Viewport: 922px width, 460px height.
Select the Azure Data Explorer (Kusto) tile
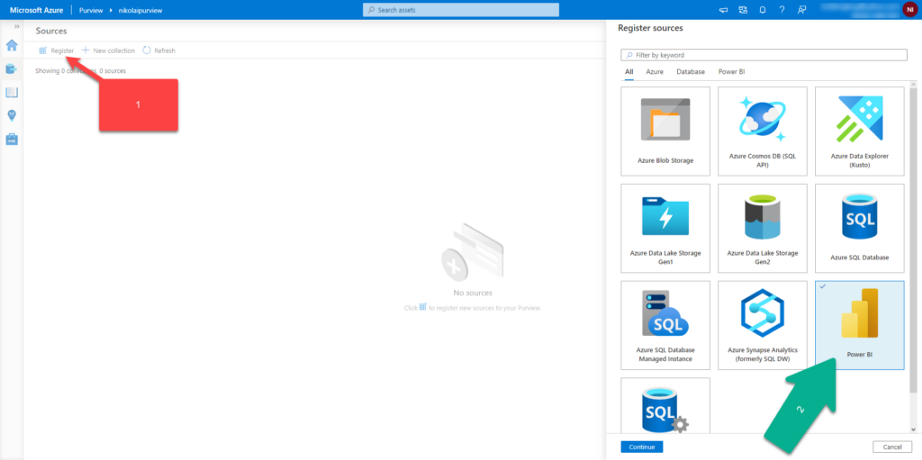point(860,131)
